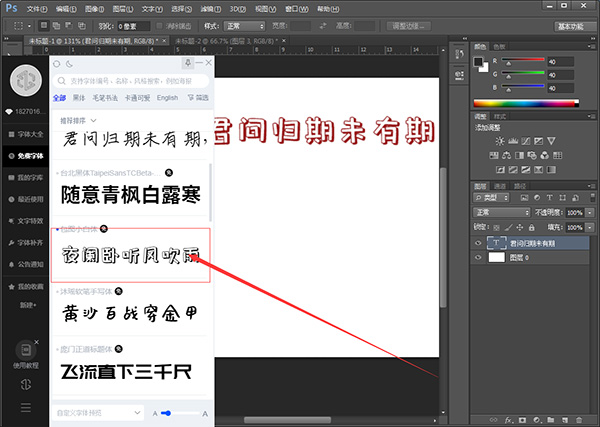The width and height of the screenshot is (600, 427).
Task: Hide the 图层 0 layer
Action: click(479, 257)
